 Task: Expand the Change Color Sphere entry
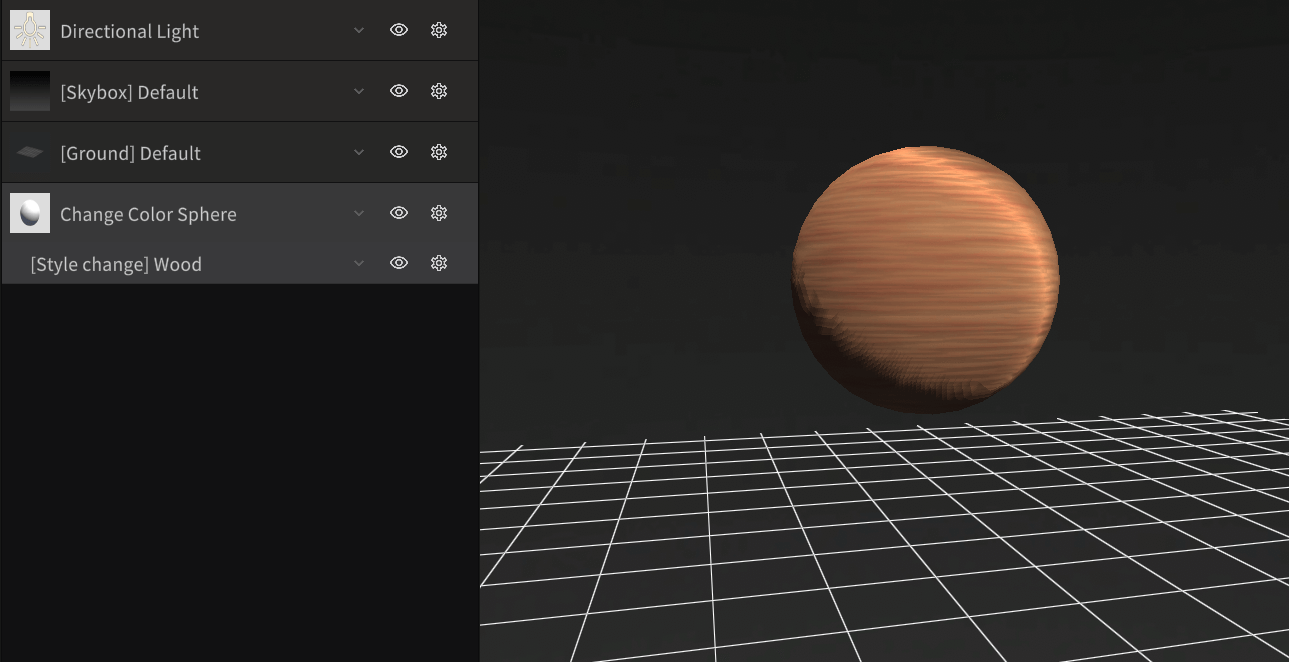tap(358, 213)
